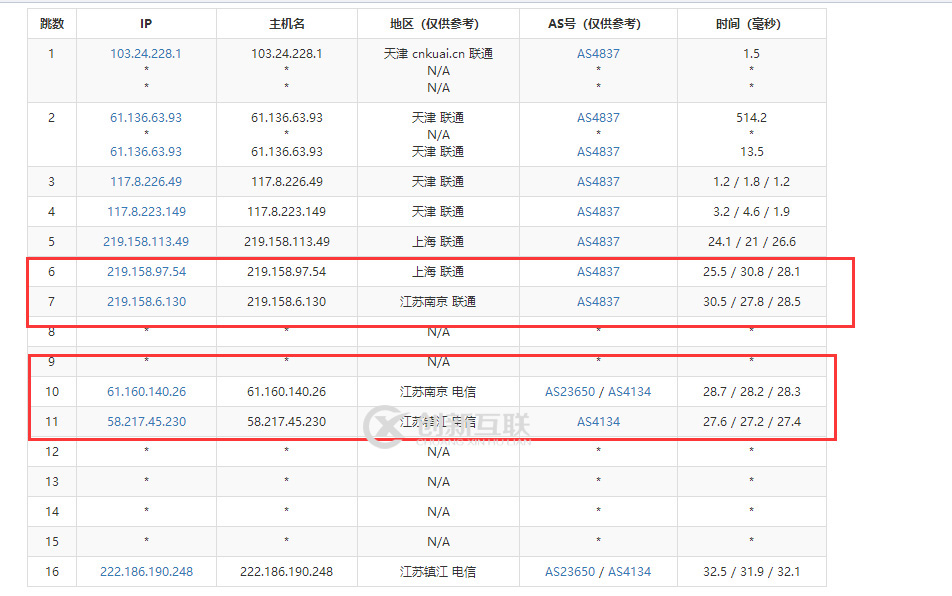
Task: Click region cell 天津 cnkuai.cn 联通
Action: tap(438, 53)
